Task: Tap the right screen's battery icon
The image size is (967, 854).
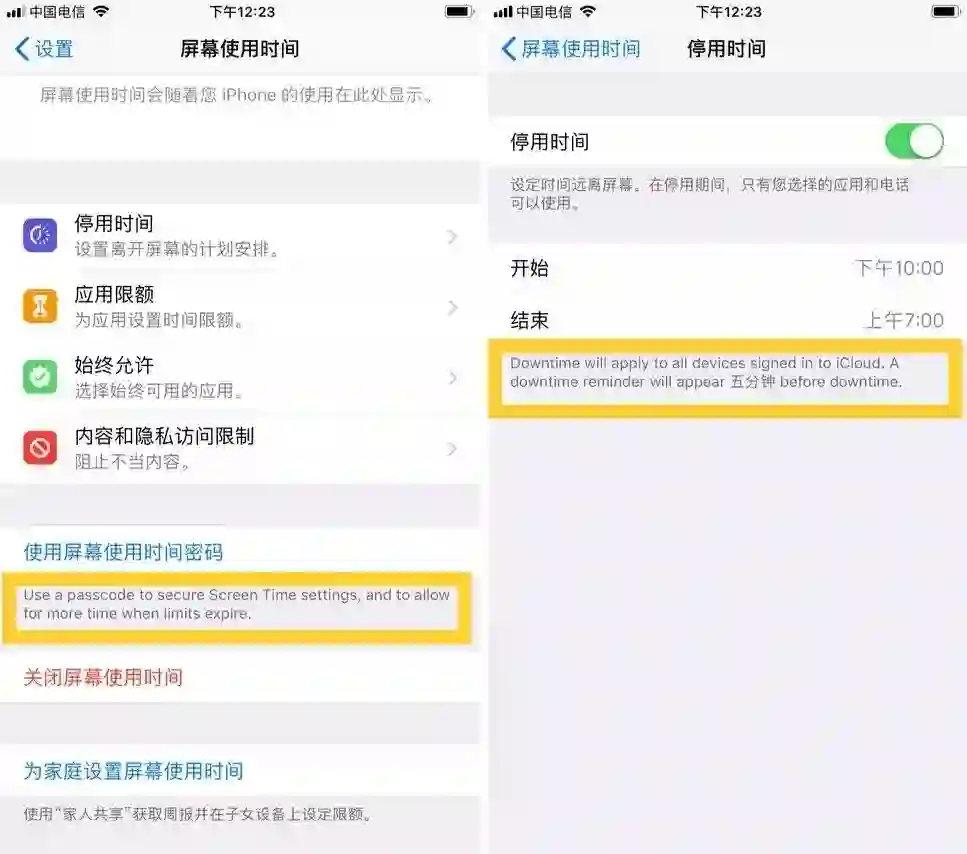Action: (x=945, y=11)
